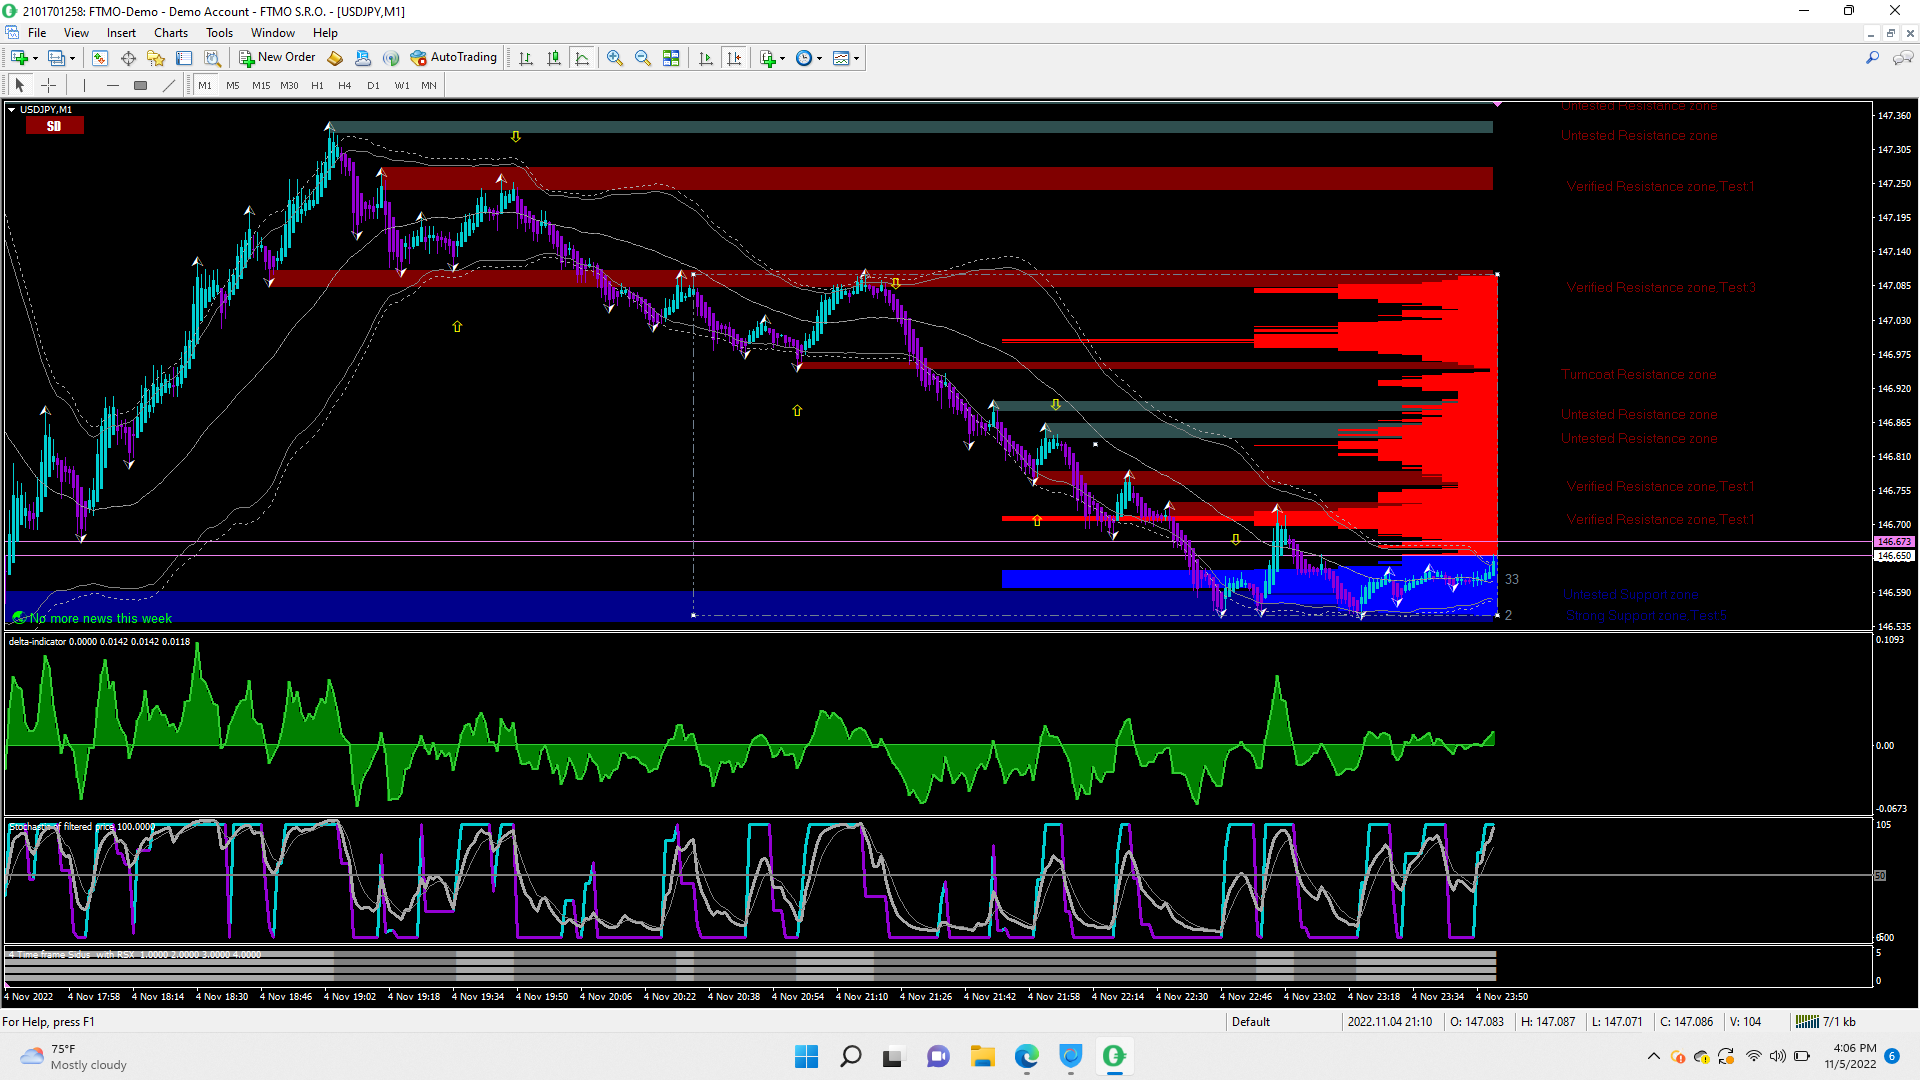Screen dimensions: 1920x1080
Task: Click the red SD label on chart
Action: (54, 126)
